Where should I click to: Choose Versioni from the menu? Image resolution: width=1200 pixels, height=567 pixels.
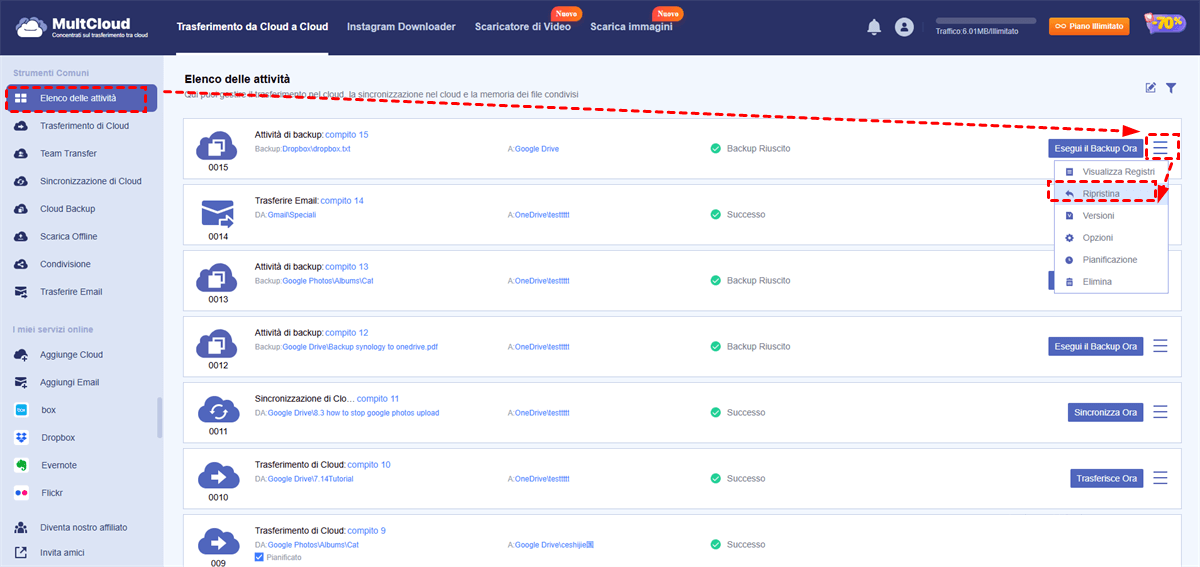coord(1111,216)
